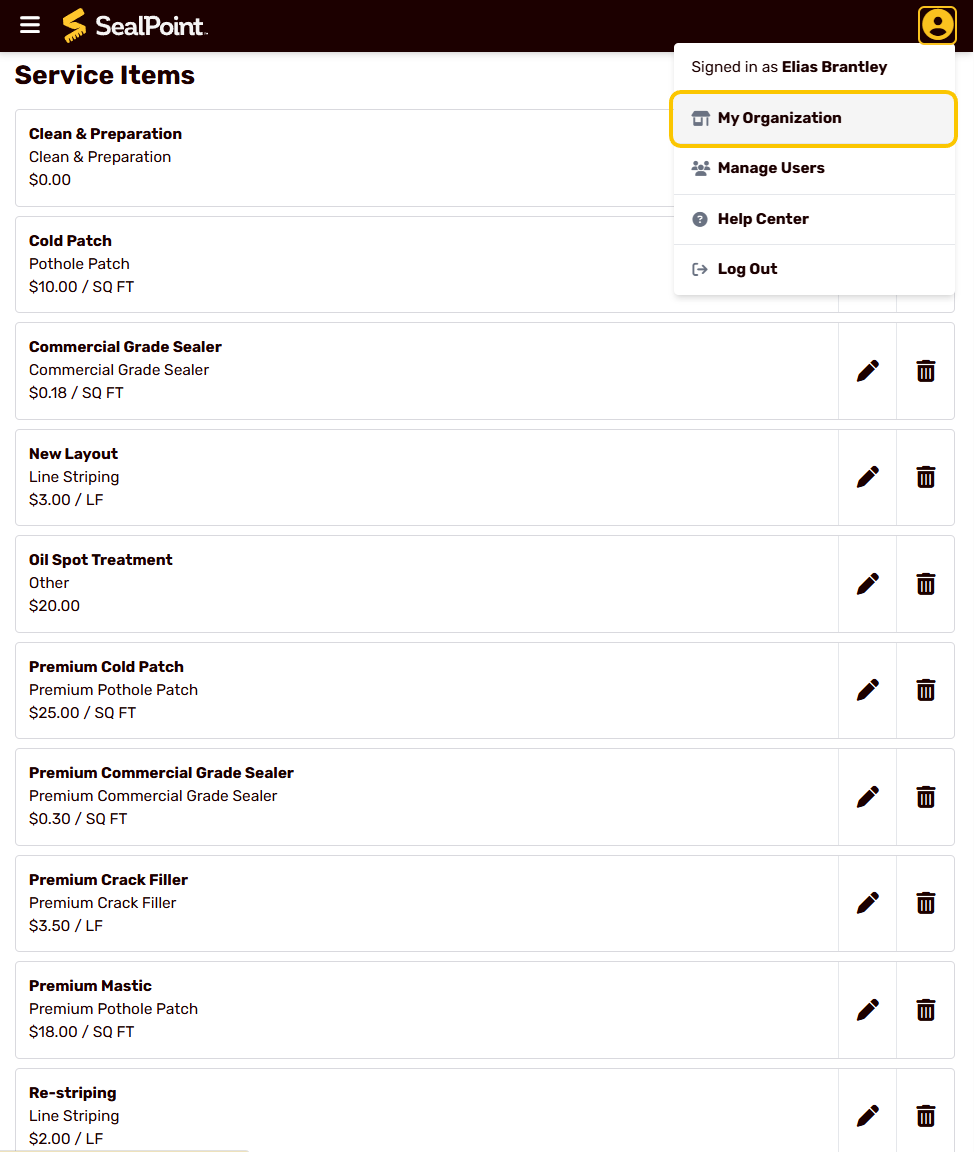Select My Organization from the menu
The width and height of the screenshot is (974, 1152).
click(x=813, y=118)
